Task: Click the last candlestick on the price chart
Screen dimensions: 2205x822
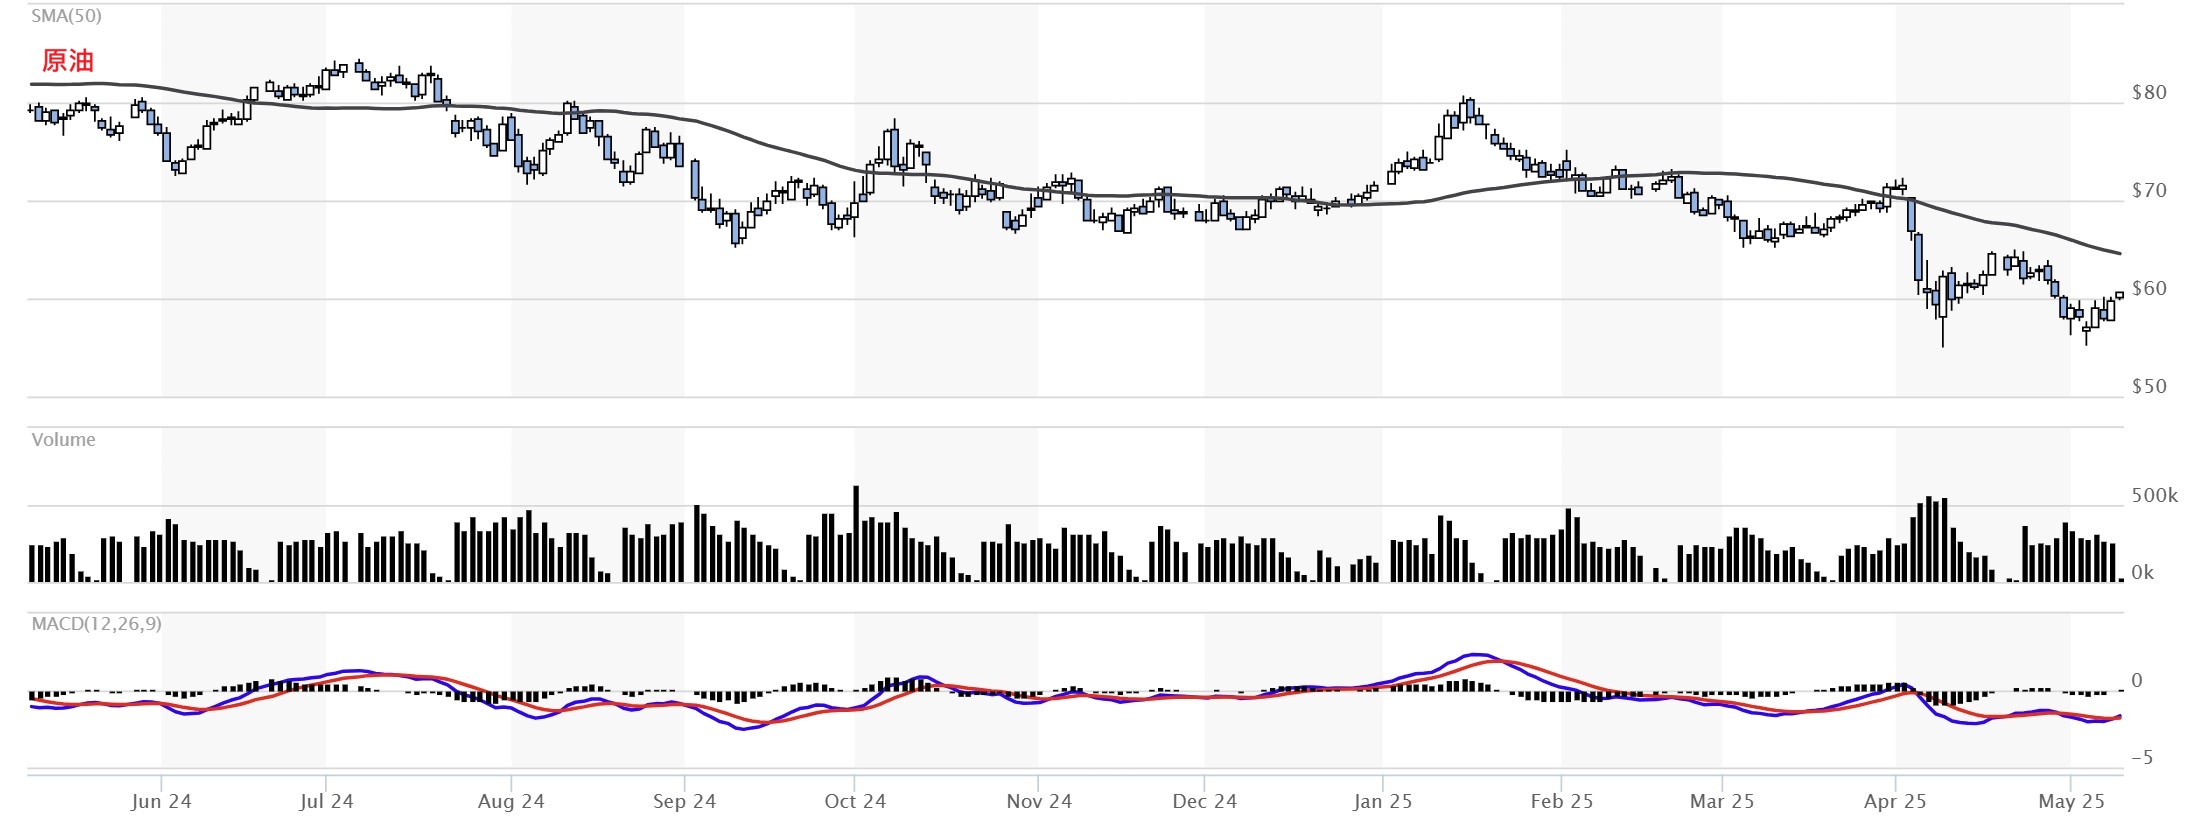Action: pyautogui.click(x=2119, y=295)
